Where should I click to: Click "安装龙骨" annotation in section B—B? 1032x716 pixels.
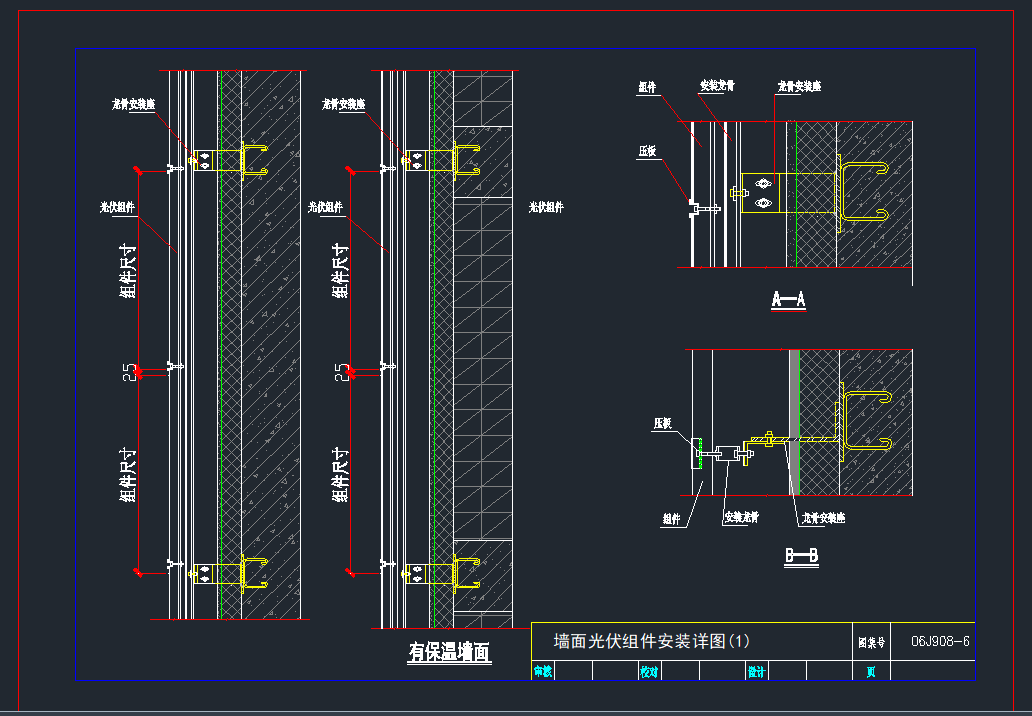tap(741, 518)
